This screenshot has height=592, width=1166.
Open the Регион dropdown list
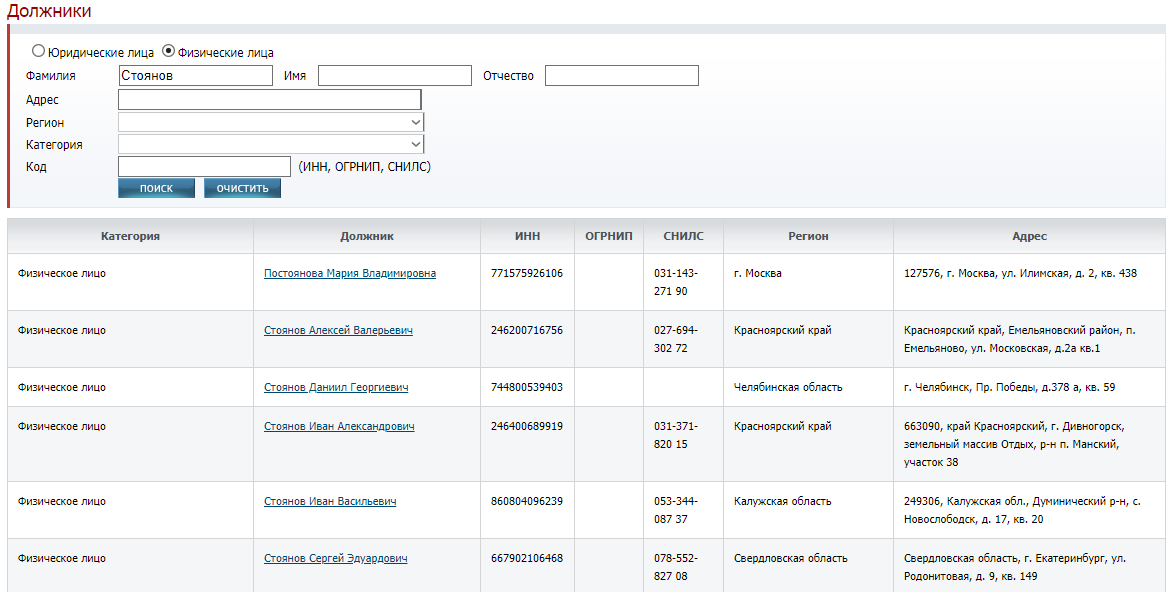pos(270,122)
